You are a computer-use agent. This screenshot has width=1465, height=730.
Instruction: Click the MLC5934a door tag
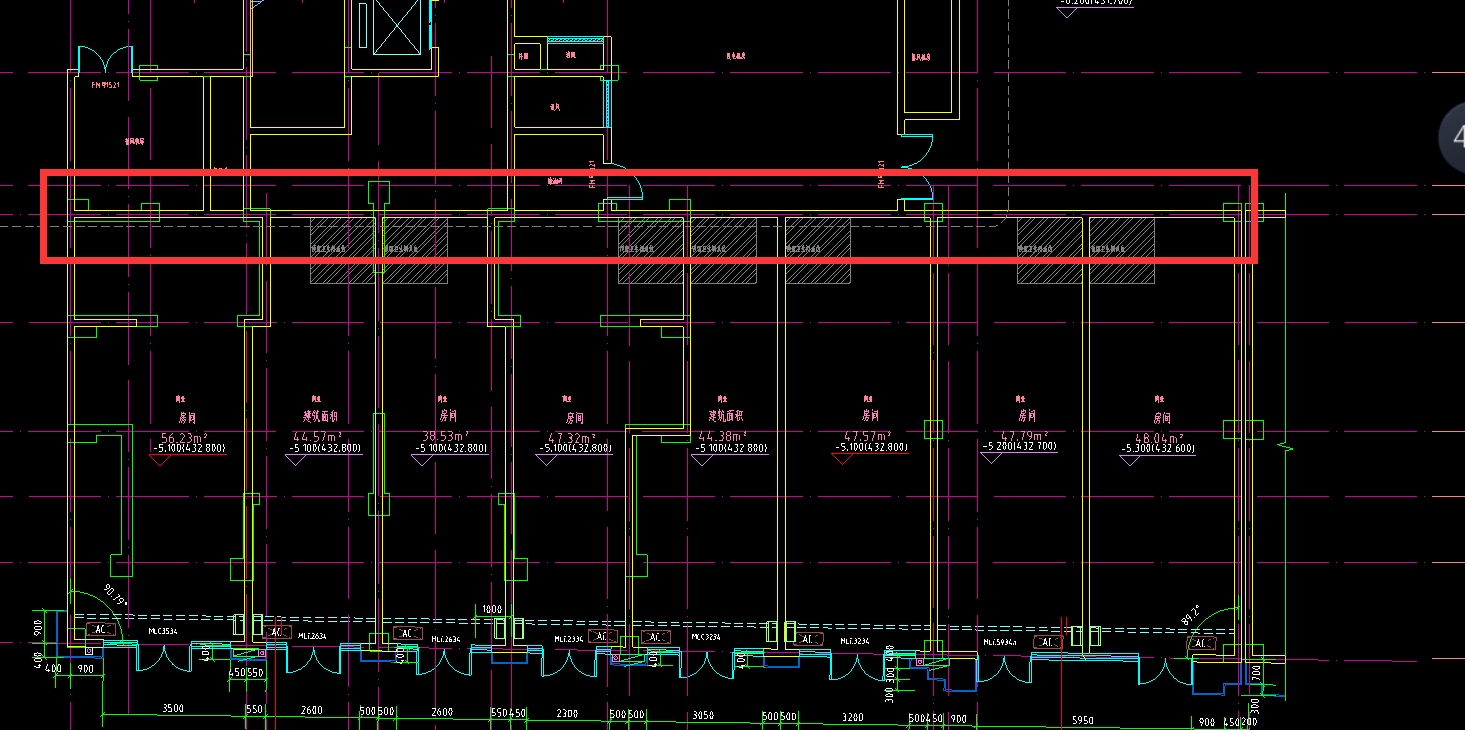(x=999, y=642)
